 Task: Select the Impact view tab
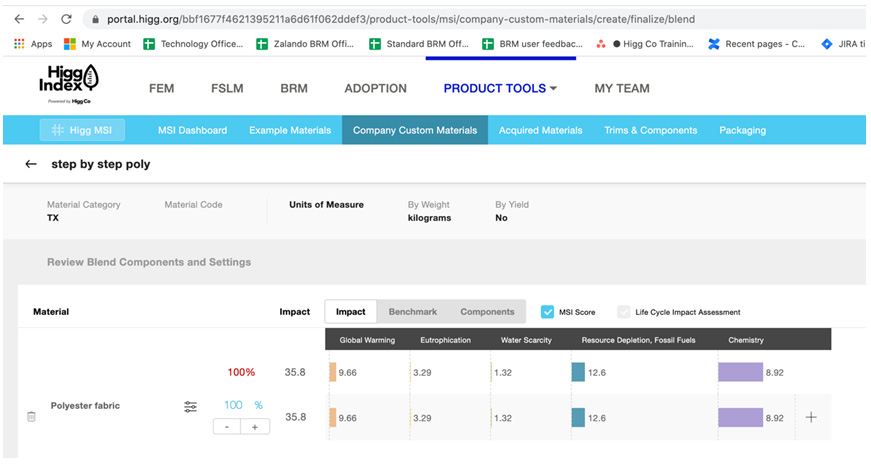pos(351,312)
